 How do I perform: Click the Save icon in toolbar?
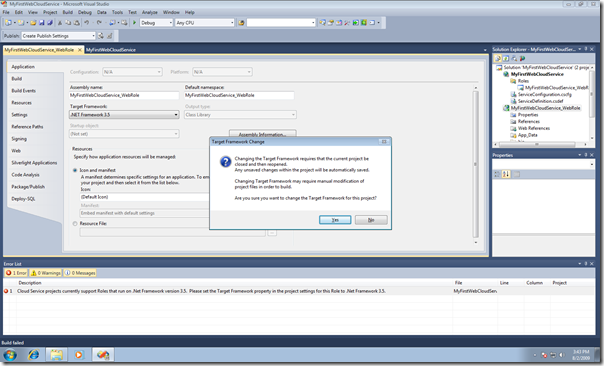[42, 23]
